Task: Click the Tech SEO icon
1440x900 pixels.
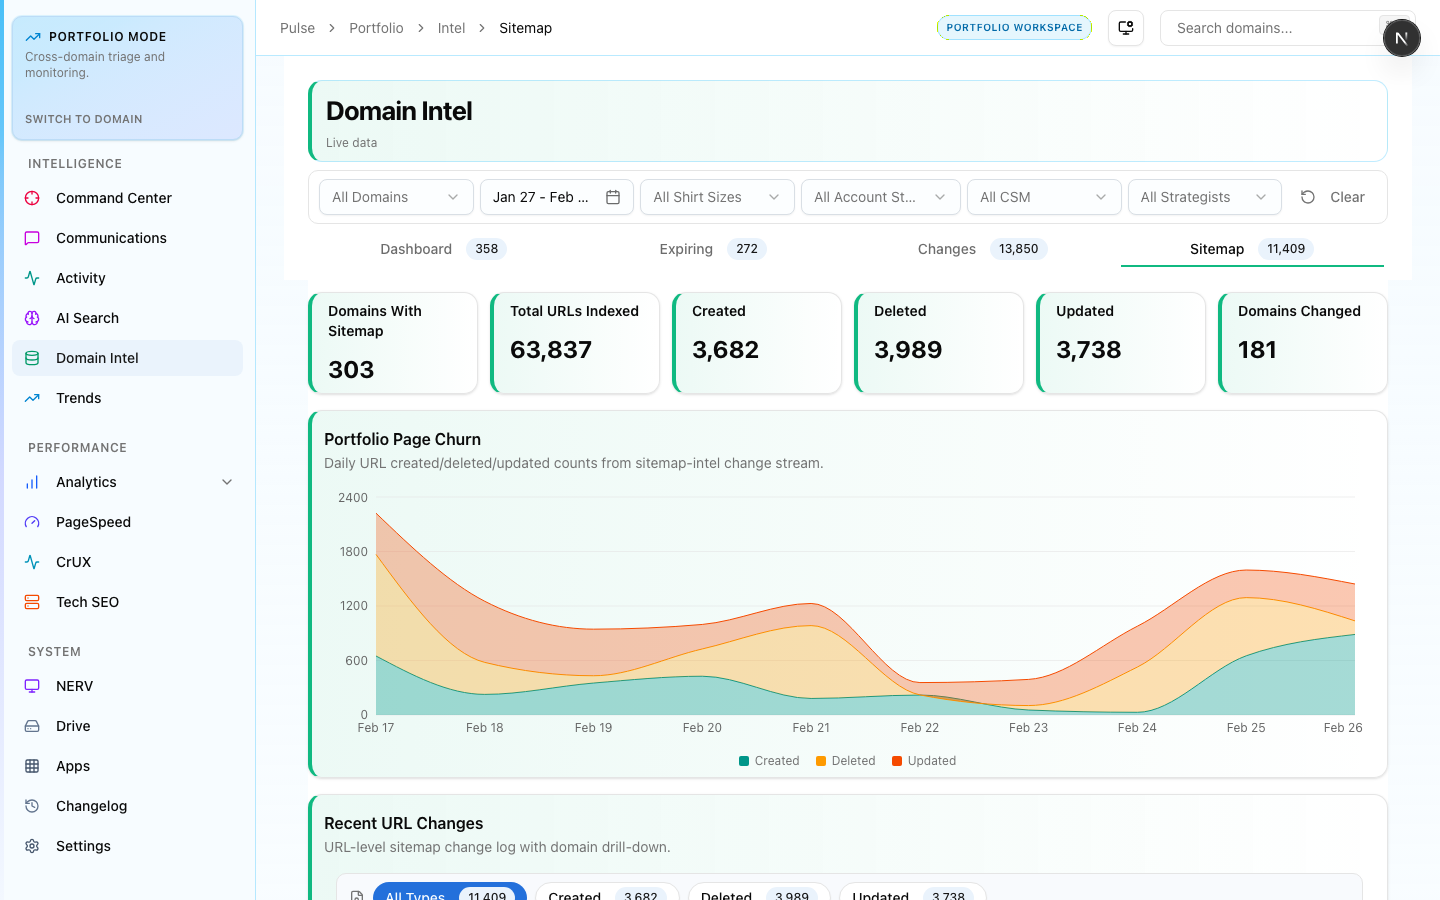Action: coord(32,602)
